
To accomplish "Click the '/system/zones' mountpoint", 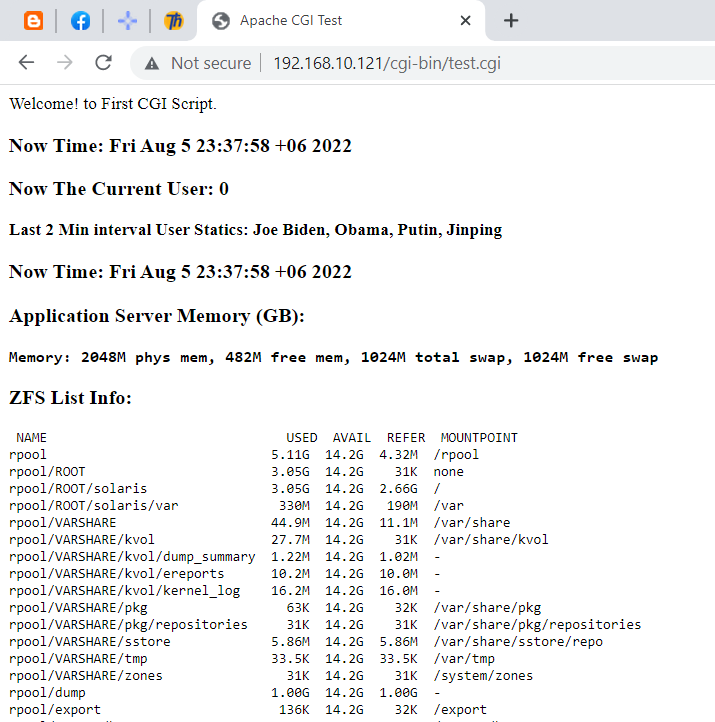I will (483, 676).
